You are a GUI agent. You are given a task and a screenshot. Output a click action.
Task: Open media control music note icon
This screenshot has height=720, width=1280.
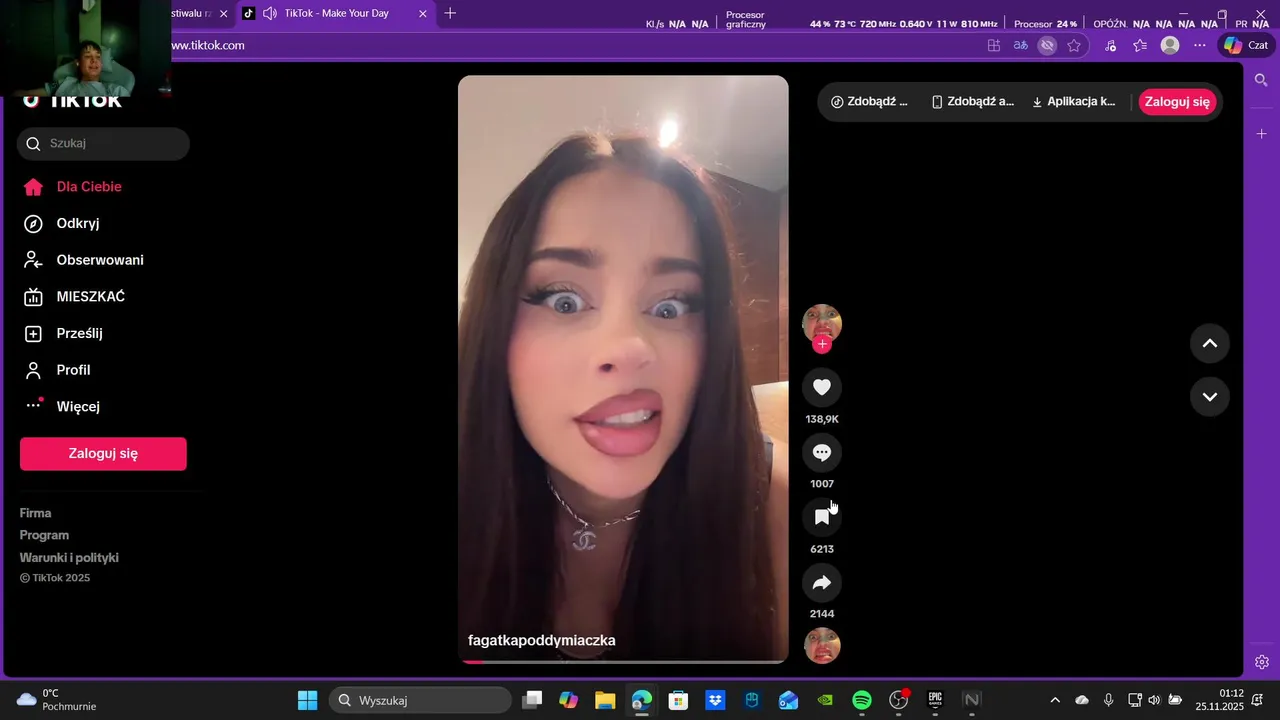pos(1111,45)
